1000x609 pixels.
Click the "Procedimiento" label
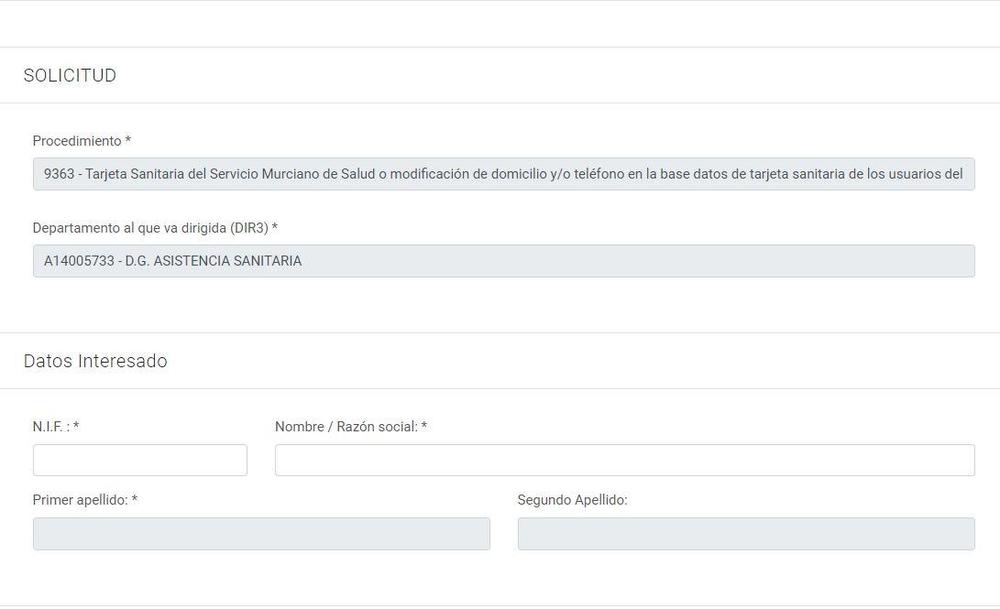pyautogui.click(x=77, y=141)
